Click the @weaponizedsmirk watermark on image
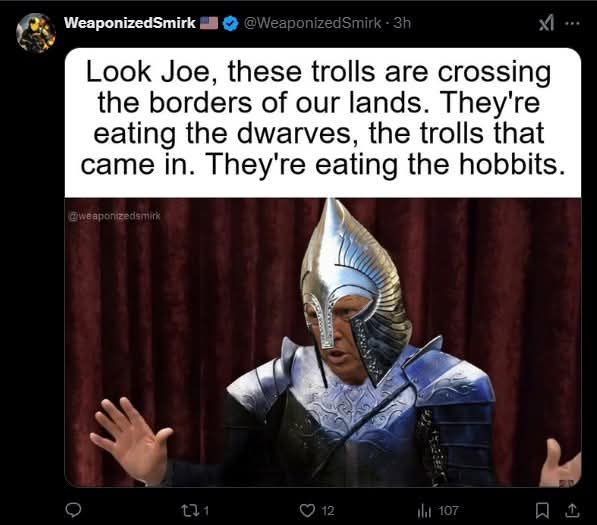The width and height of the screenshot is (597, 525). (x=114, y=216)
